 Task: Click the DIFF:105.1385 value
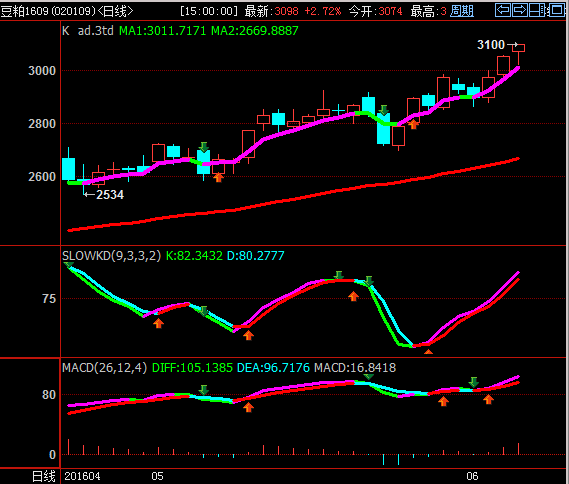pos(192,368)
